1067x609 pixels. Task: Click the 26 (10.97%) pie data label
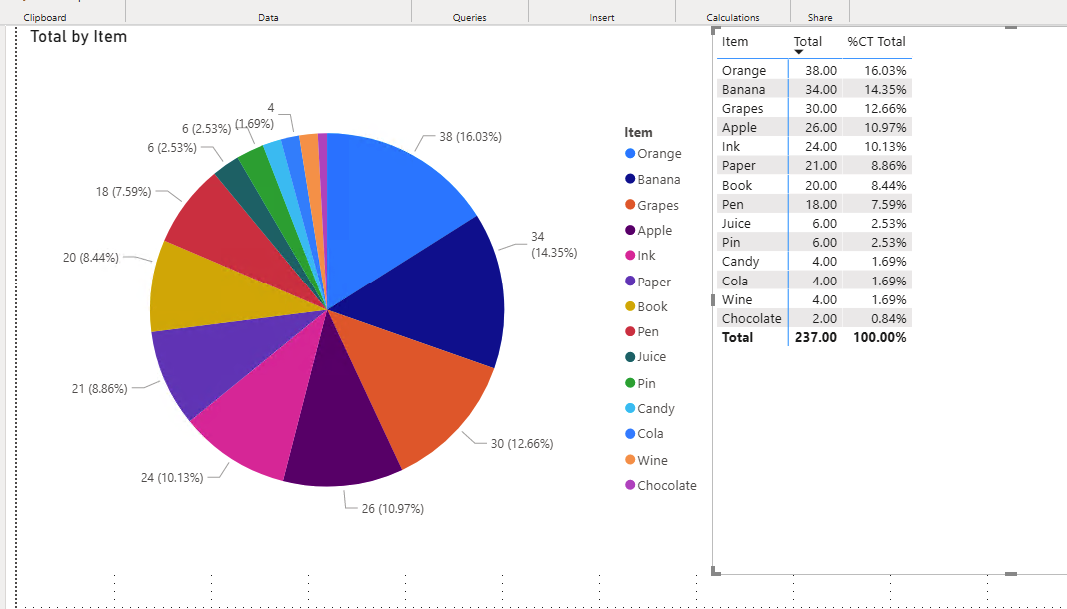tap(393, 508)
